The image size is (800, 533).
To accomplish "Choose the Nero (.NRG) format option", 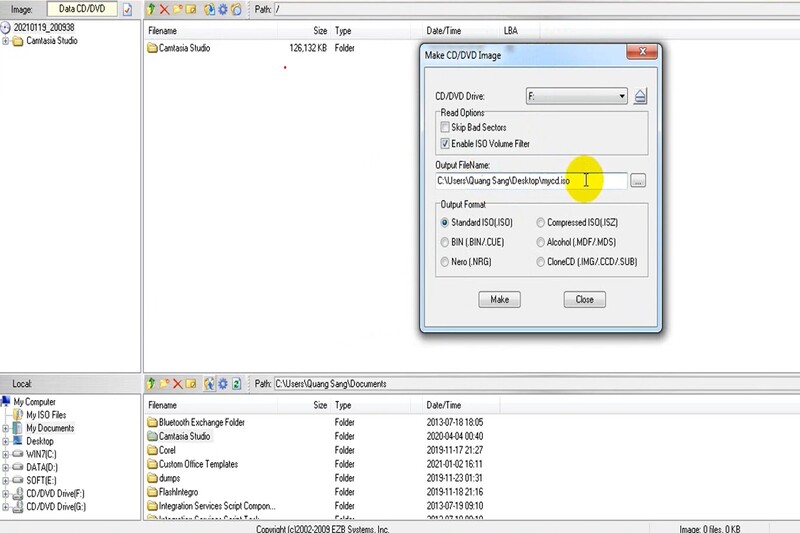I will (x=445, y=261).
